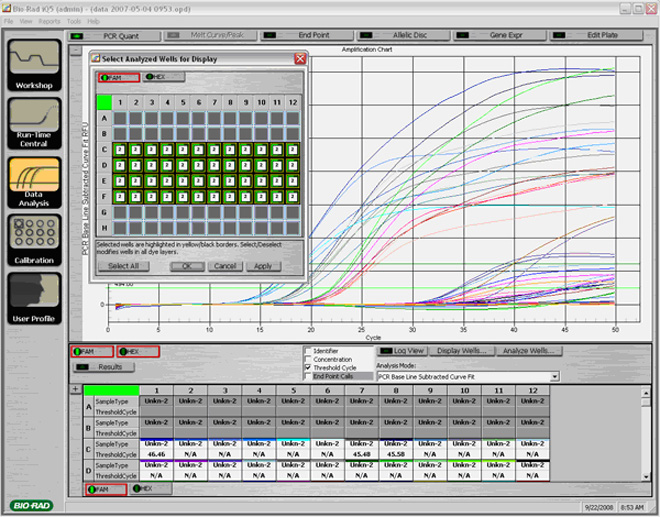
Task: Toggle the End Point Calls checkbox
Action: pyautogui.click(x=308, y=376)
